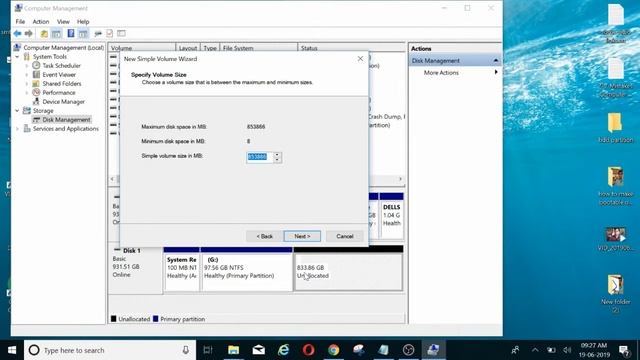Toggle Show/Hide Console Tree toolbar icon
The image size is (640, 360).
[56, 33]
